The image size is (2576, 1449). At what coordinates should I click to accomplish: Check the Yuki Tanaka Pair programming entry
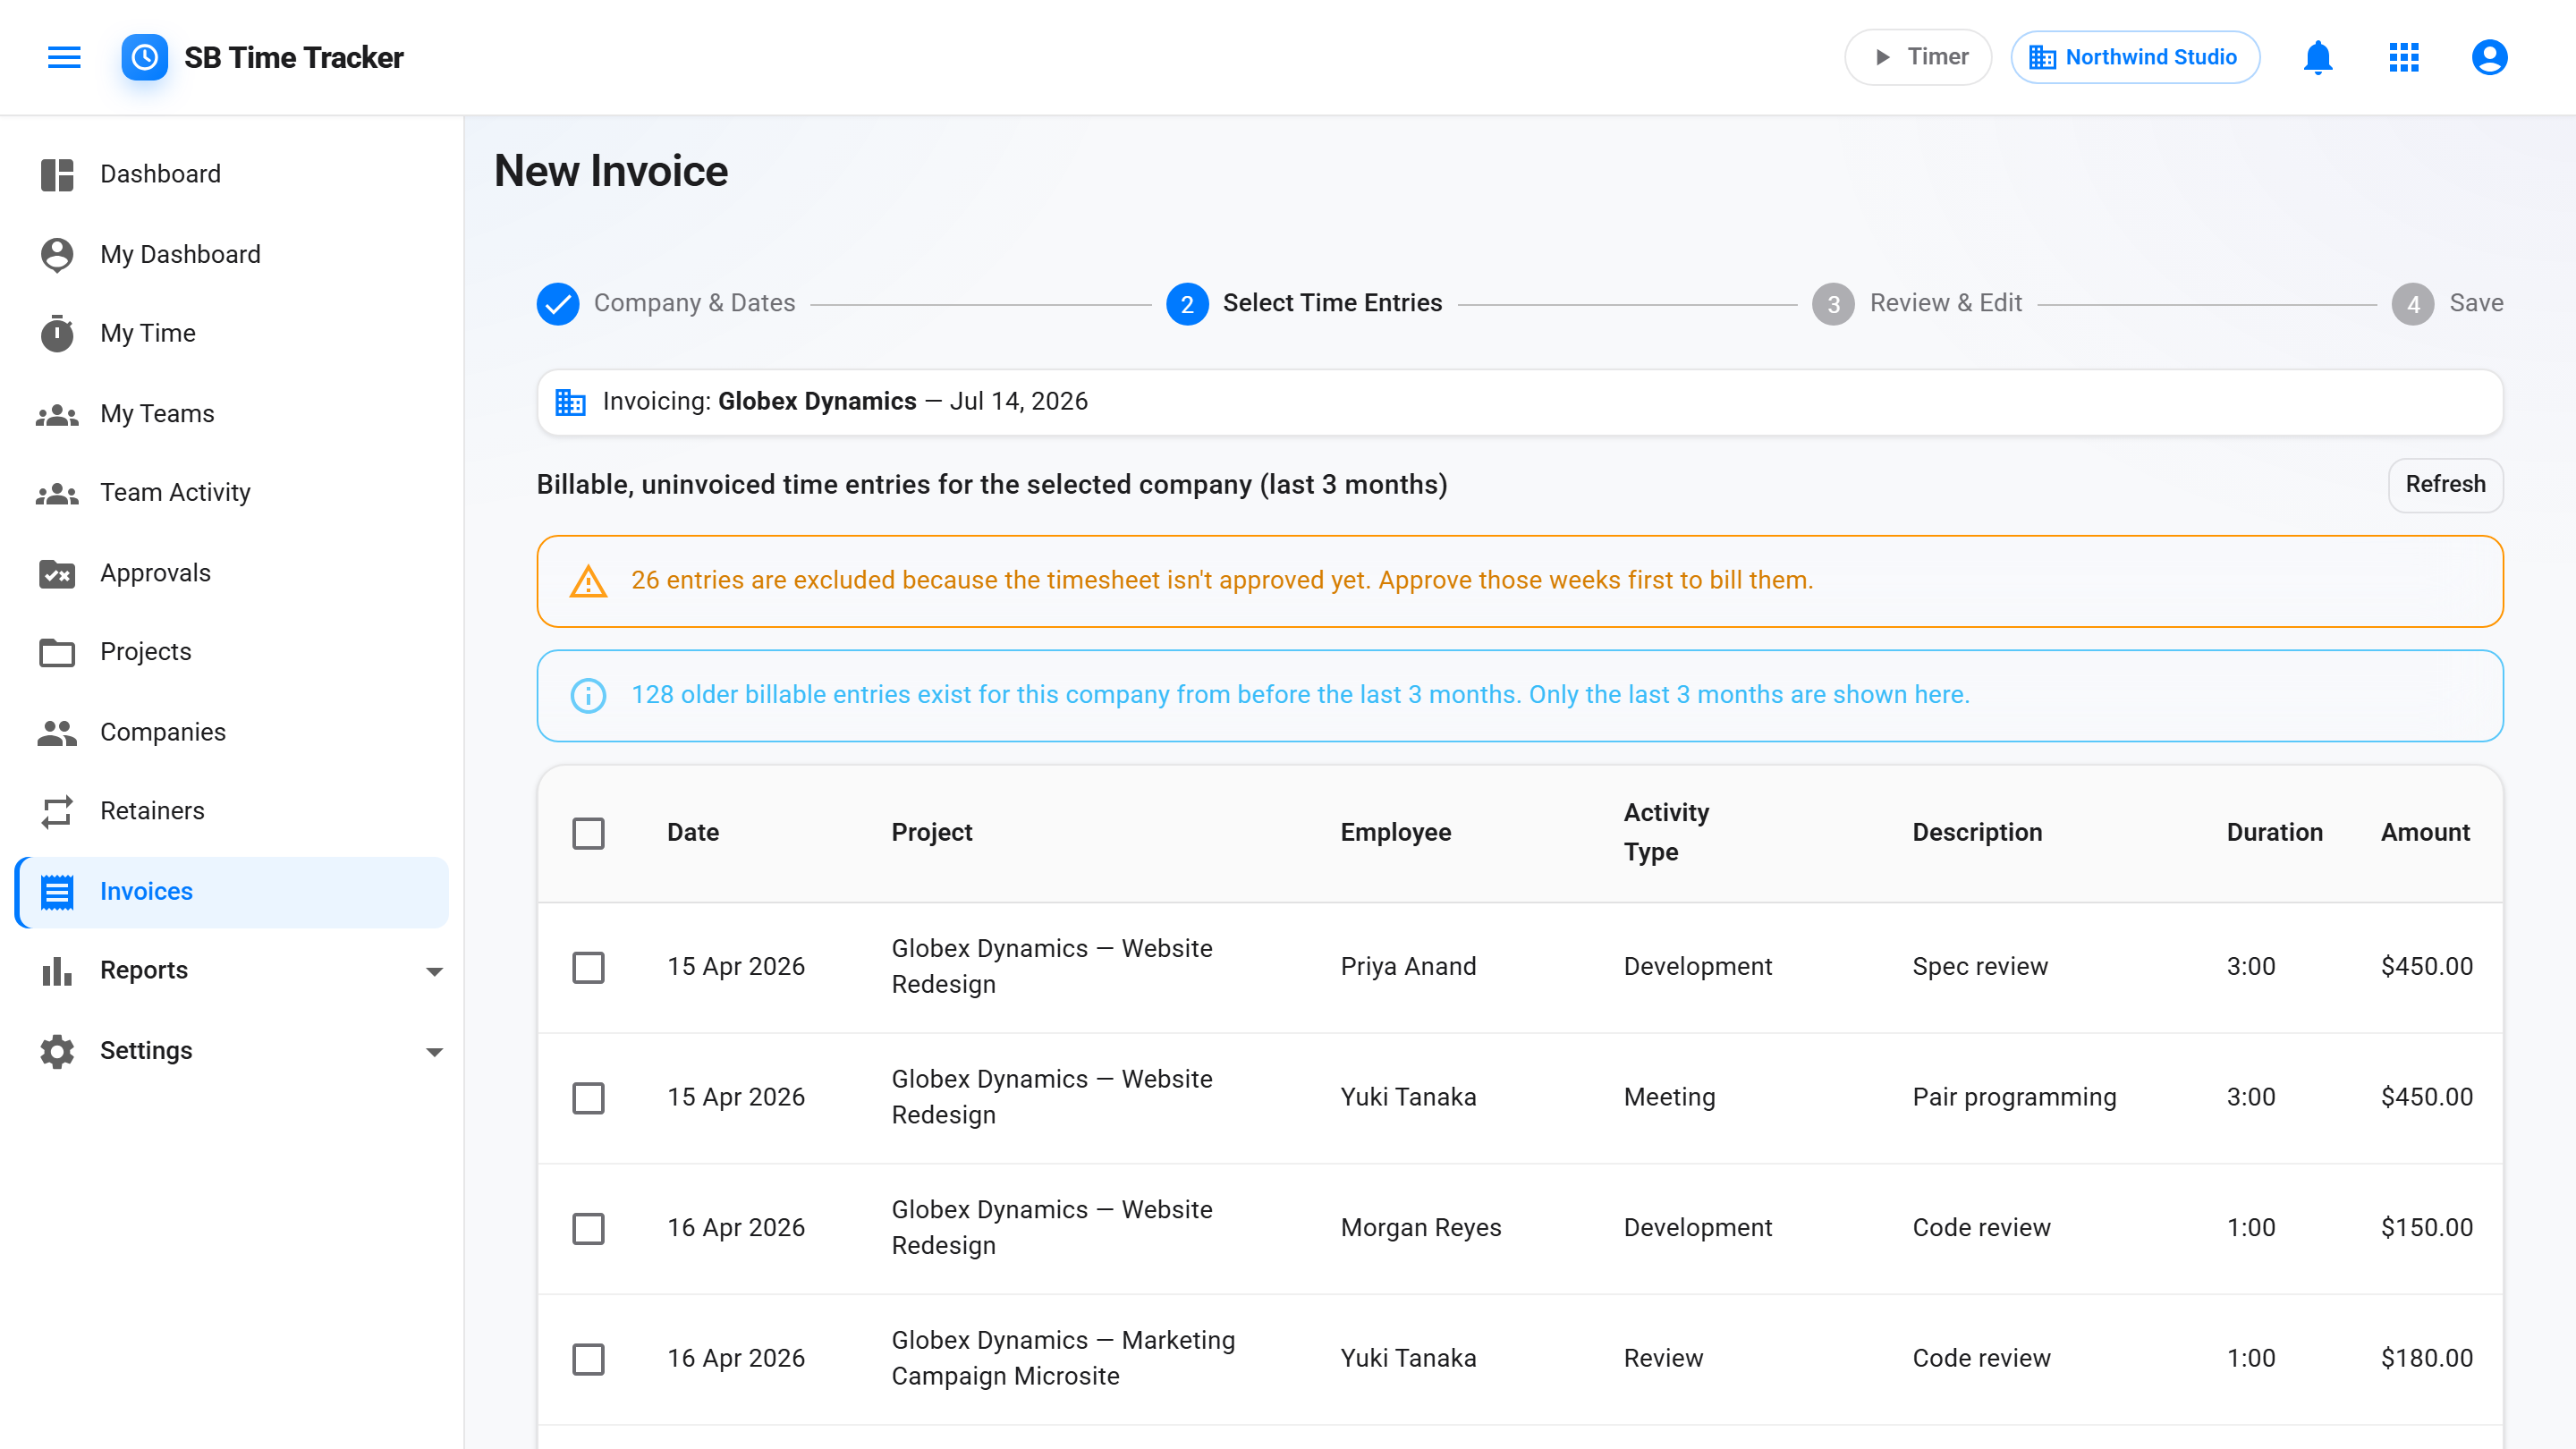coord(588,1098)
